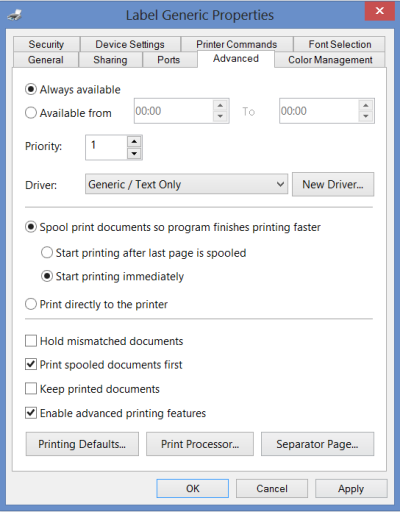Open Separator Page... settings
This screenshot has height=512, width=400.
pos(317,444)
